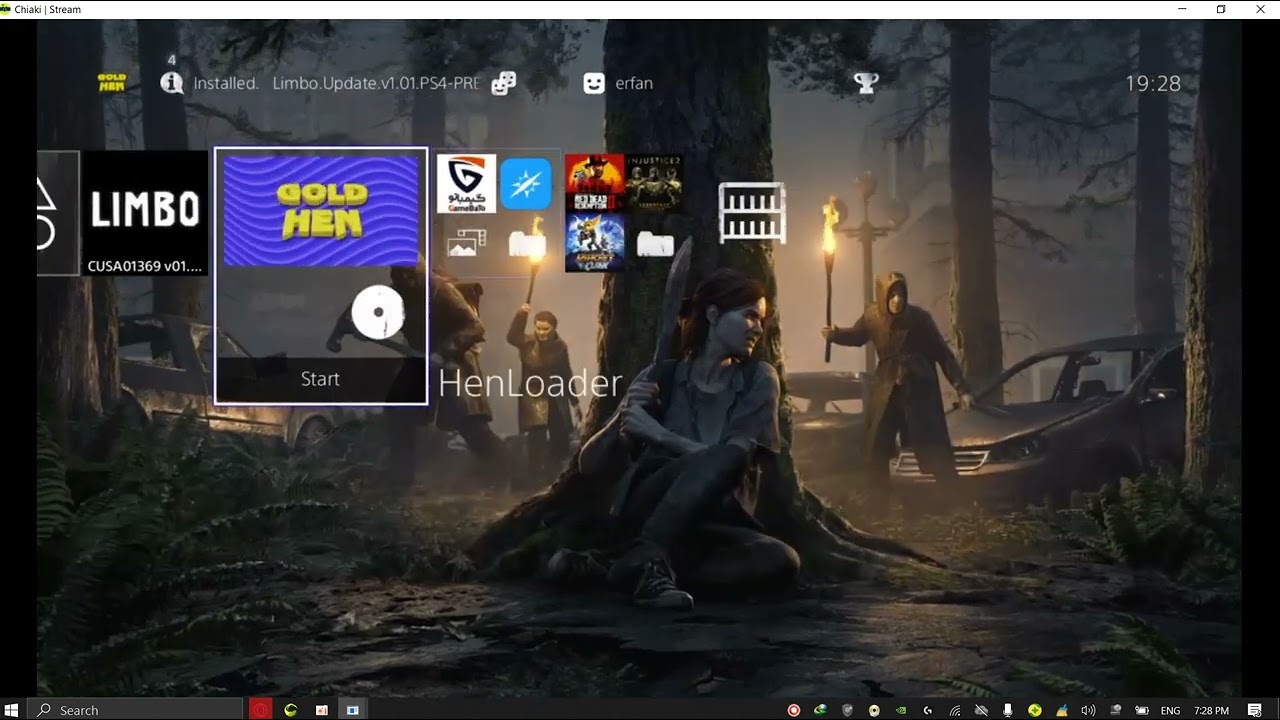
Task: Open the 7:28 PM taskbar clock
Action: coord(1212,710)
